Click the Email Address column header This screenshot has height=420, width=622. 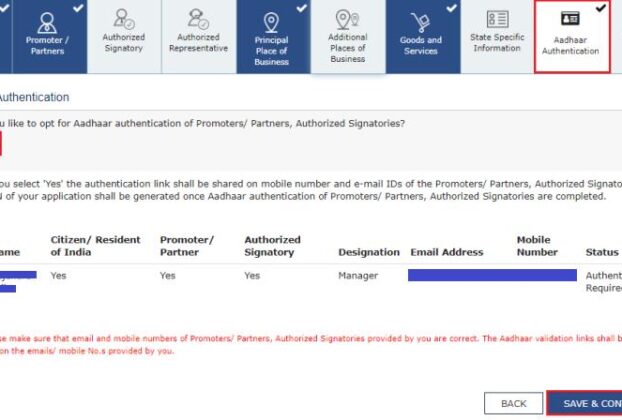pyautogui.click(x=446, y=253)
